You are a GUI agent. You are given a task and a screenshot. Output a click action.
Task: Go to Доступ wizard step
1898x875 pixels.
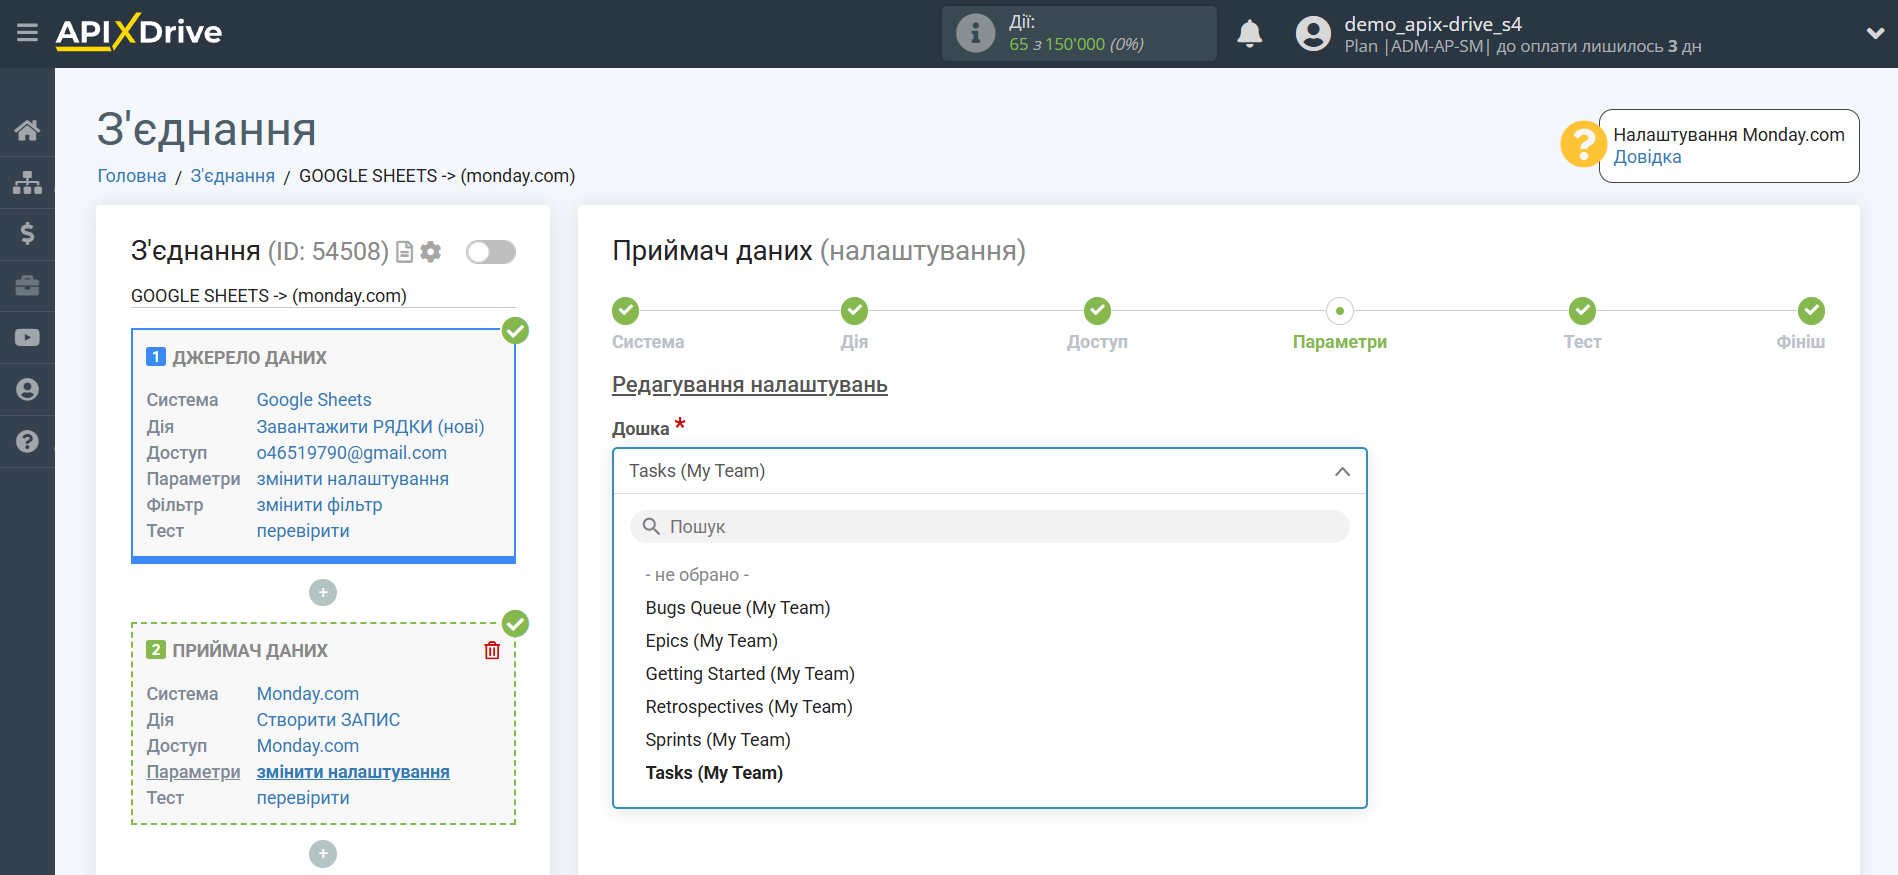click(x=1098, y=311)
